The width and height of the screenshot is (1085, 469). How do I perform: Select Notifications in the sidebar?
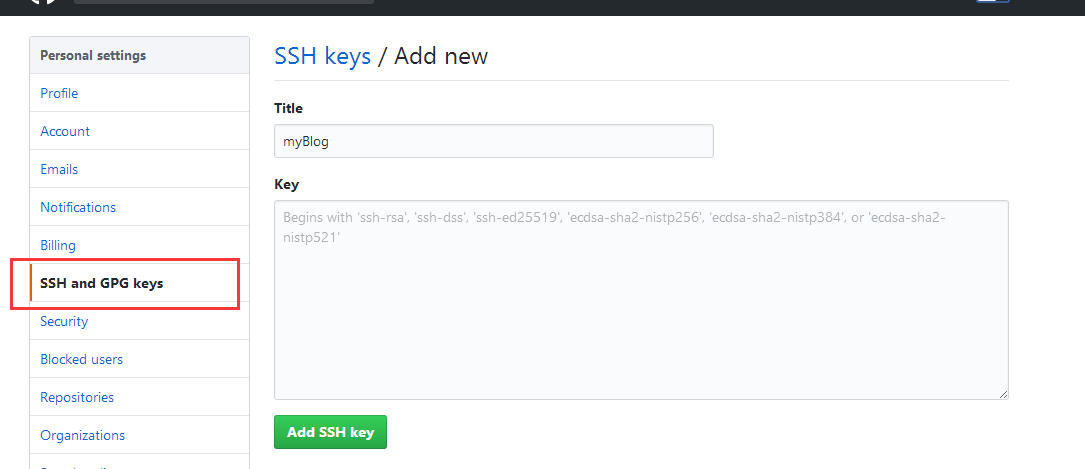coord(78,207)
